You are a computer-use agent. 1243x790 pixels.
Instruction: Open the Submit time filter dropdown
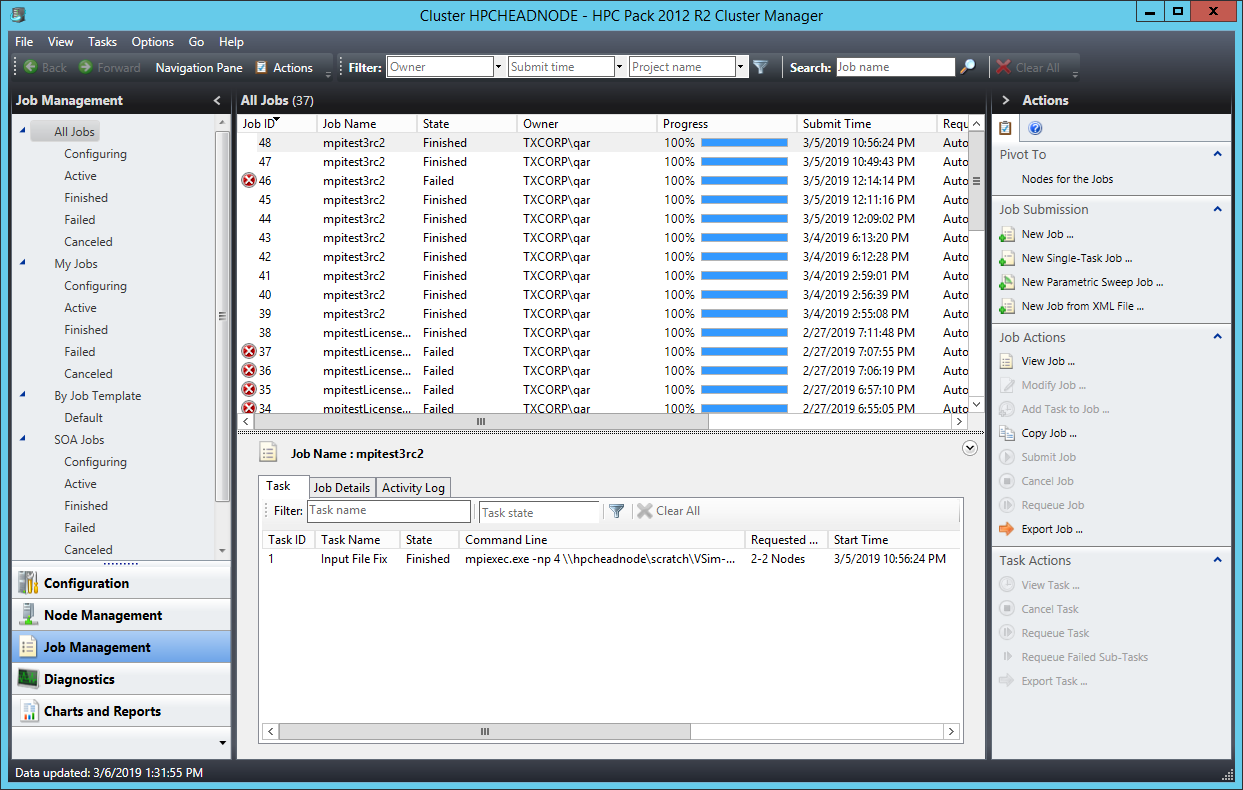click(x=619, y=67)
